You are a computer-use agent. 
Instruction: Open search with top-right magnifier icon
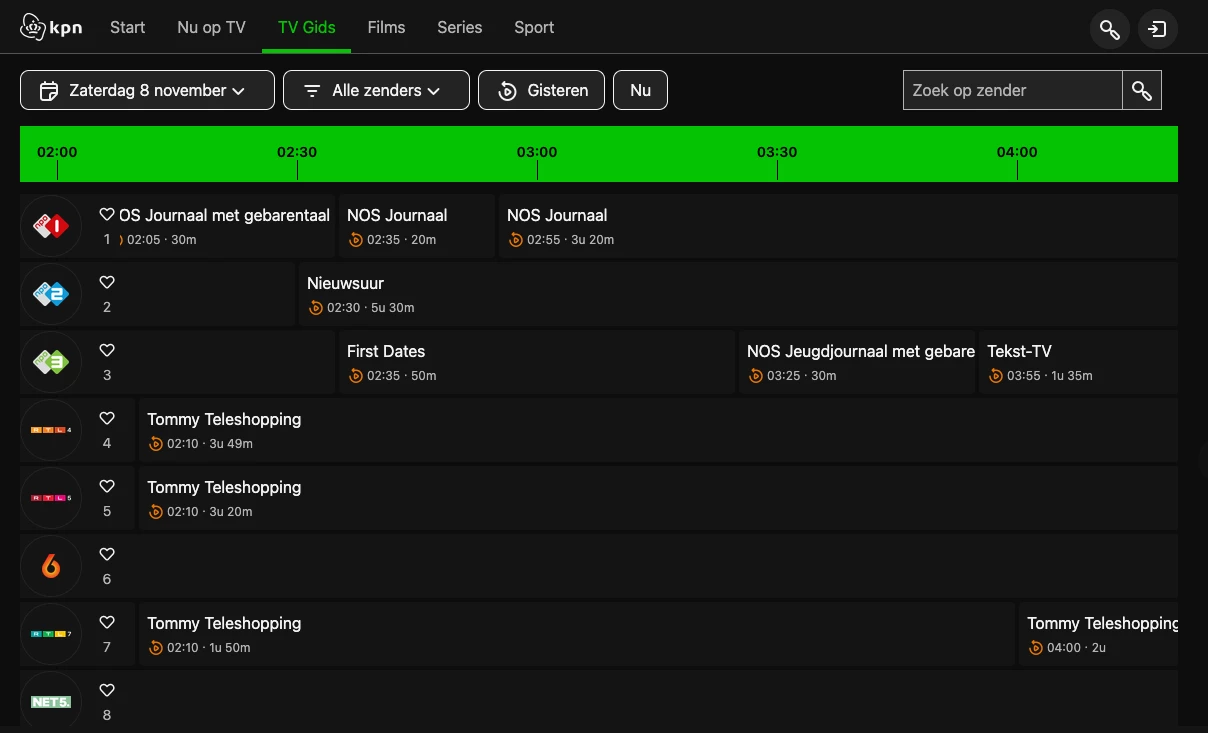tap(1110, 29)
